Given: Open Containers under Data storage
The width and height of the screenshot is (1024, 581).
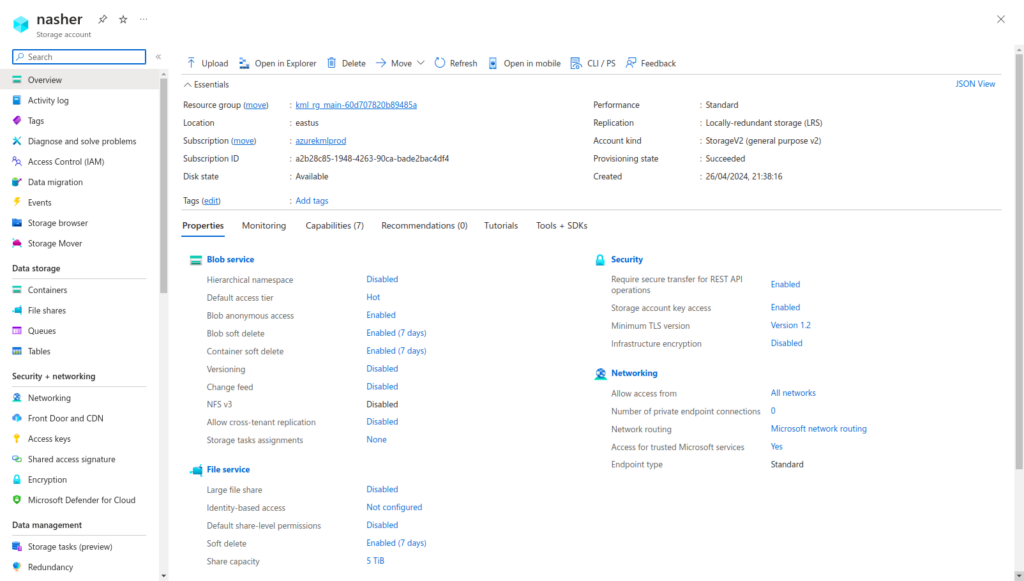Looking at the screenshot, I should 47,290.
